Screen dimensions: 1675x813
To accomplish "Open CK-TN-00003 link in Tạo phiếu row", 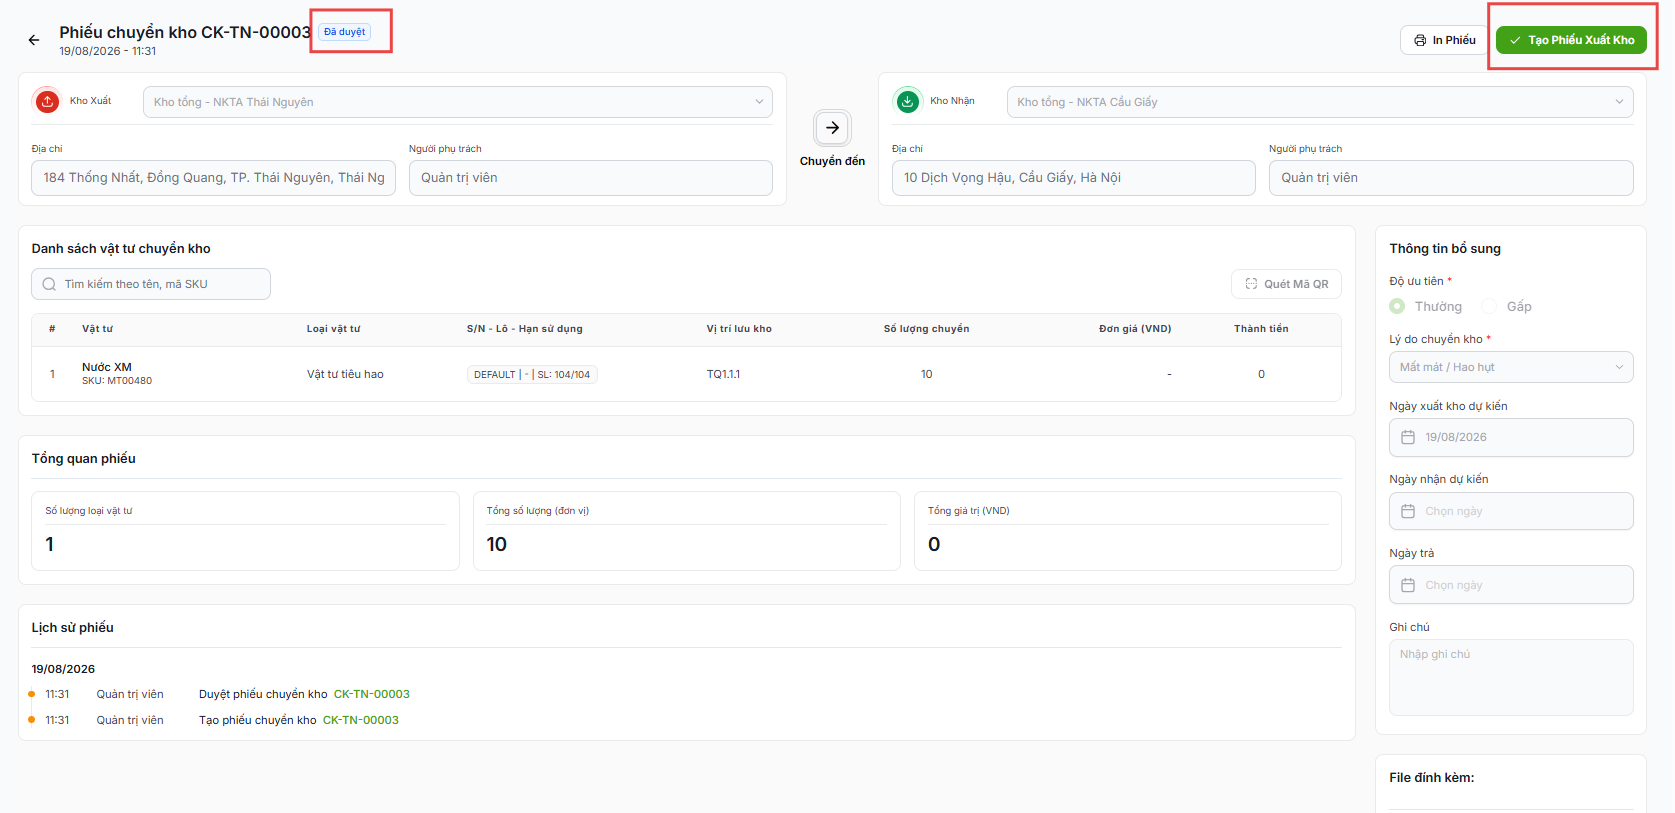I will [x=361, y=720].
